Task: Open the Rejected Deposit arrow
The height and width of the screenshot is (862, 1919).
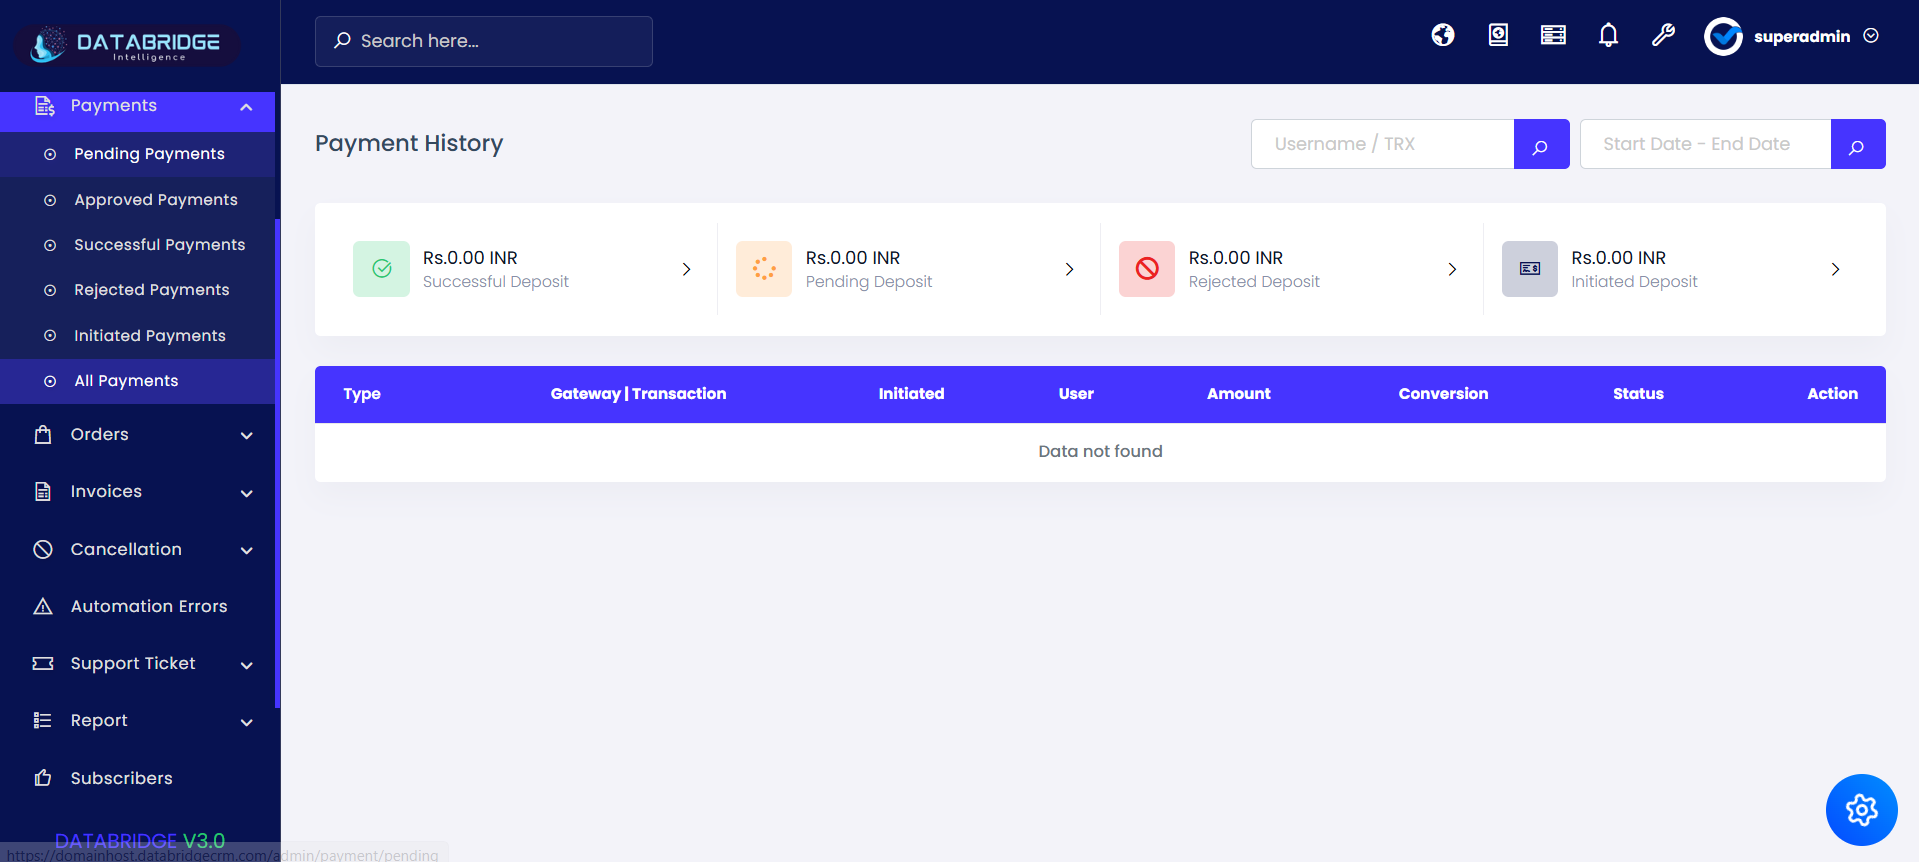Action: [x=1453, y=269]
